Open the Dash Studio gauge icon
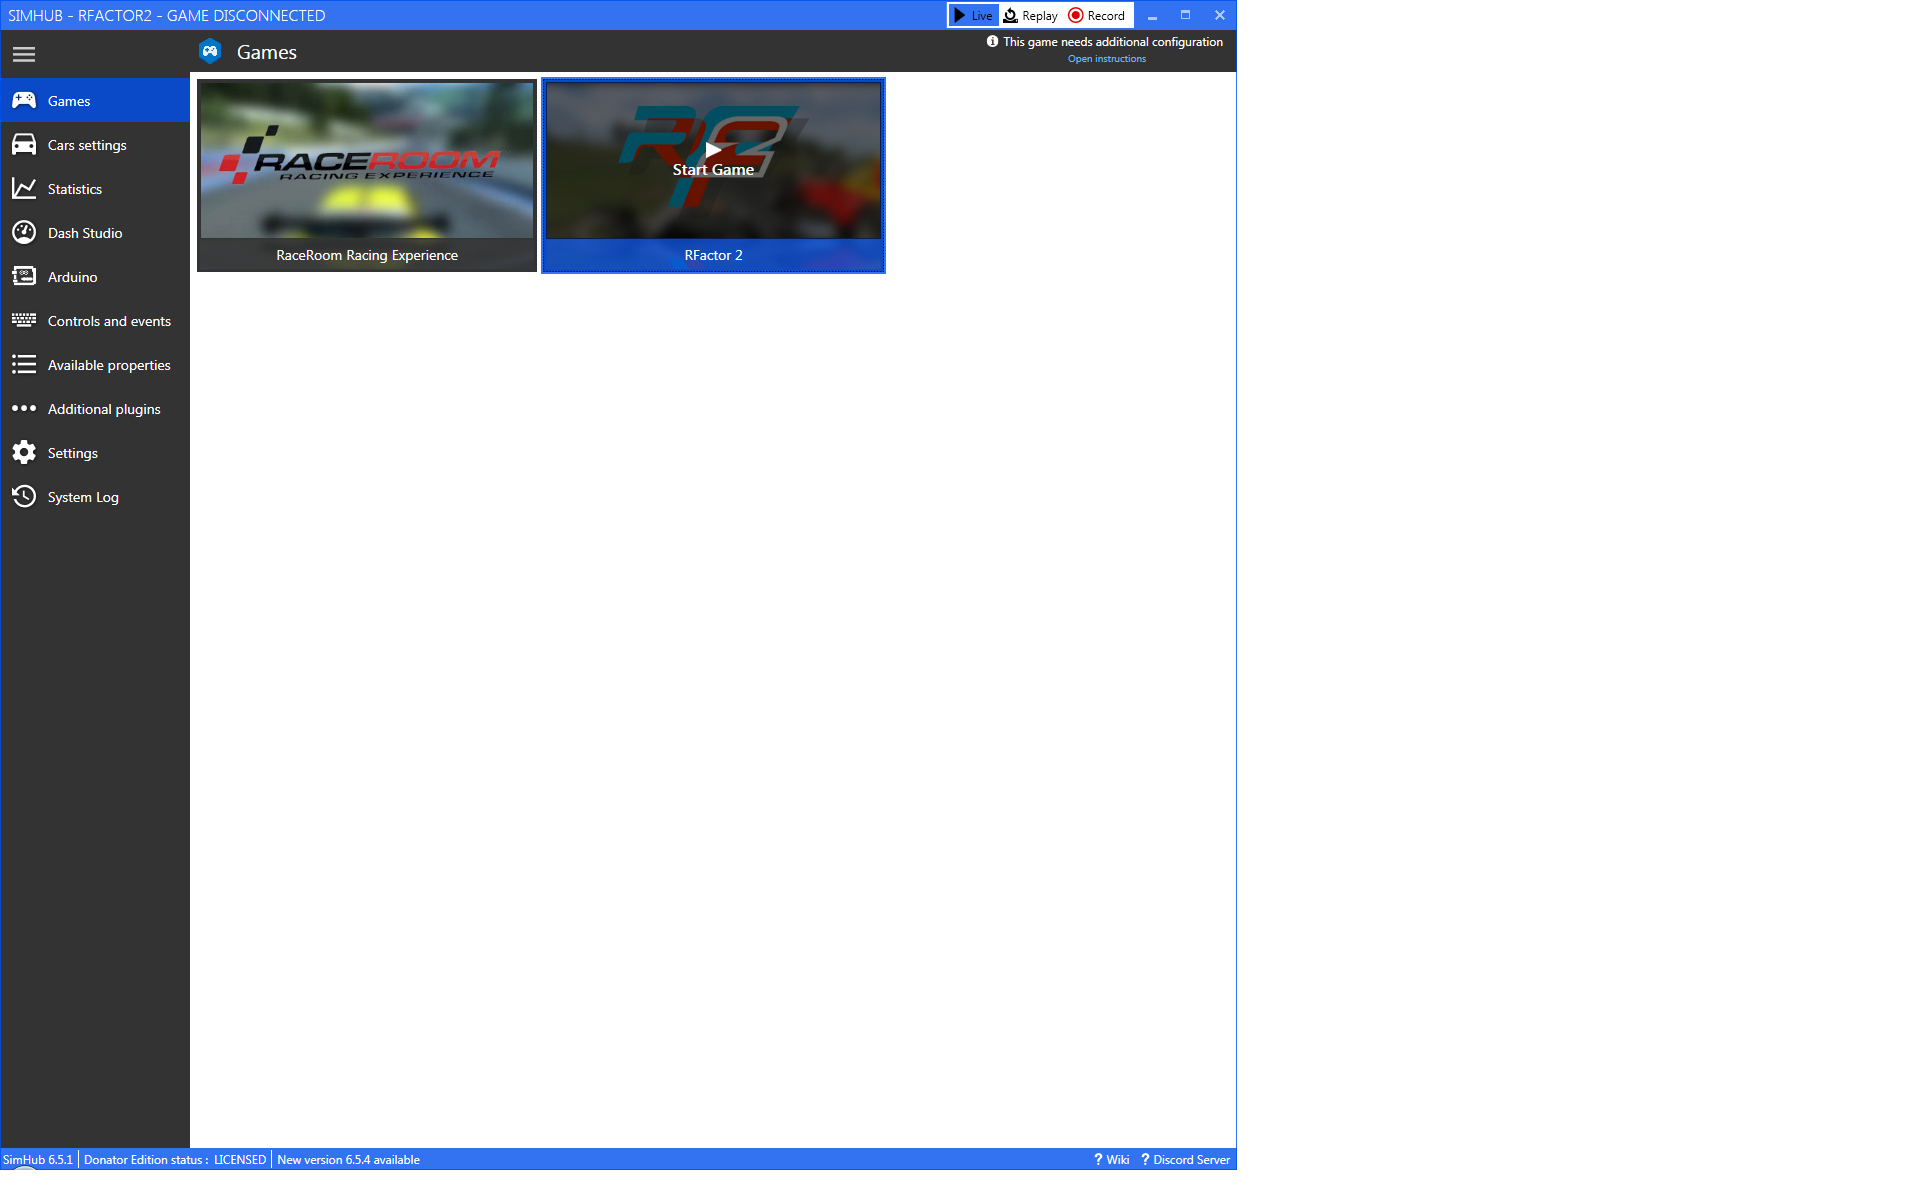 [x=24, y=233]
